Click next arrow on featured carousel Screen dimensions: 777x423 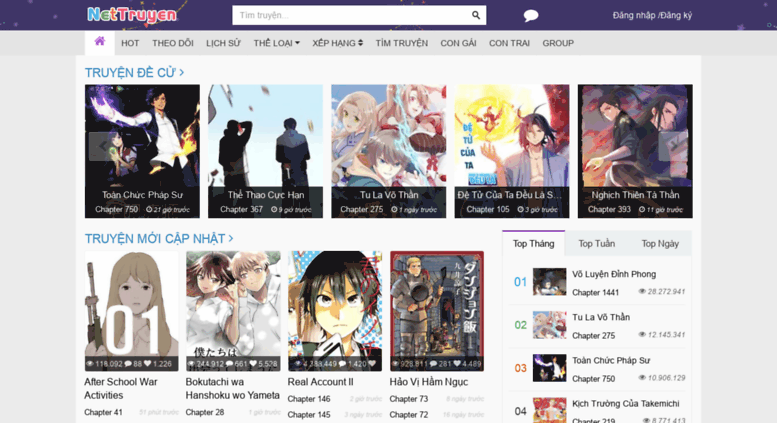674,146
